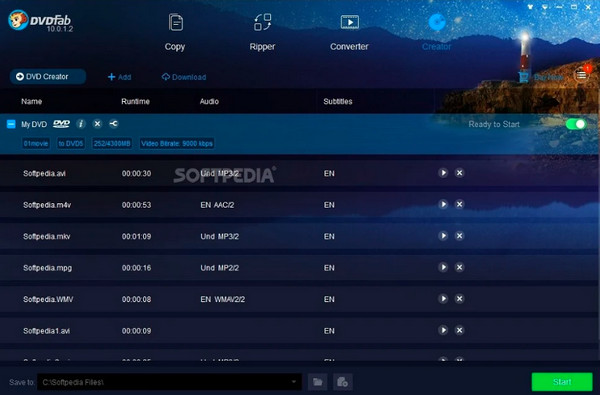Open the Copy module
This screenshot has height=395, width=600.
(175, 33)
